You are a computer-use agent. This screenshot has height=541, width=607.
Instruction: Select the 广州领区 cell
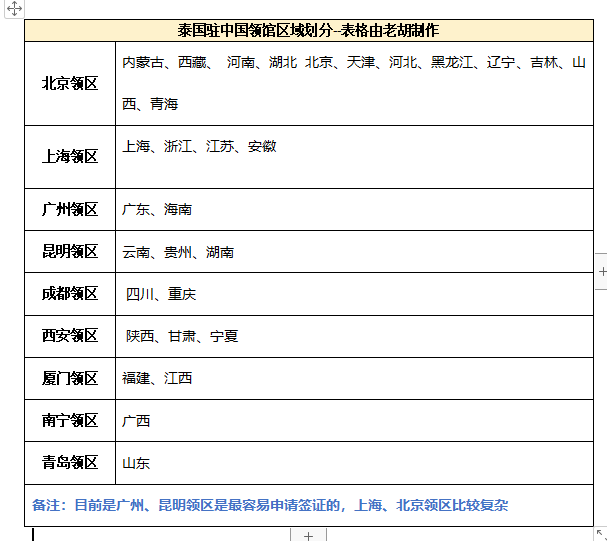click(x=70, y=210)
